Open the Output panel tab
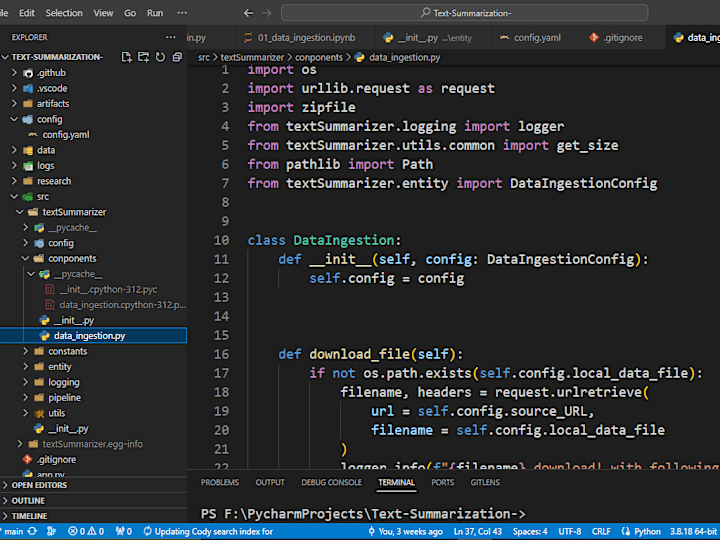 270,482
